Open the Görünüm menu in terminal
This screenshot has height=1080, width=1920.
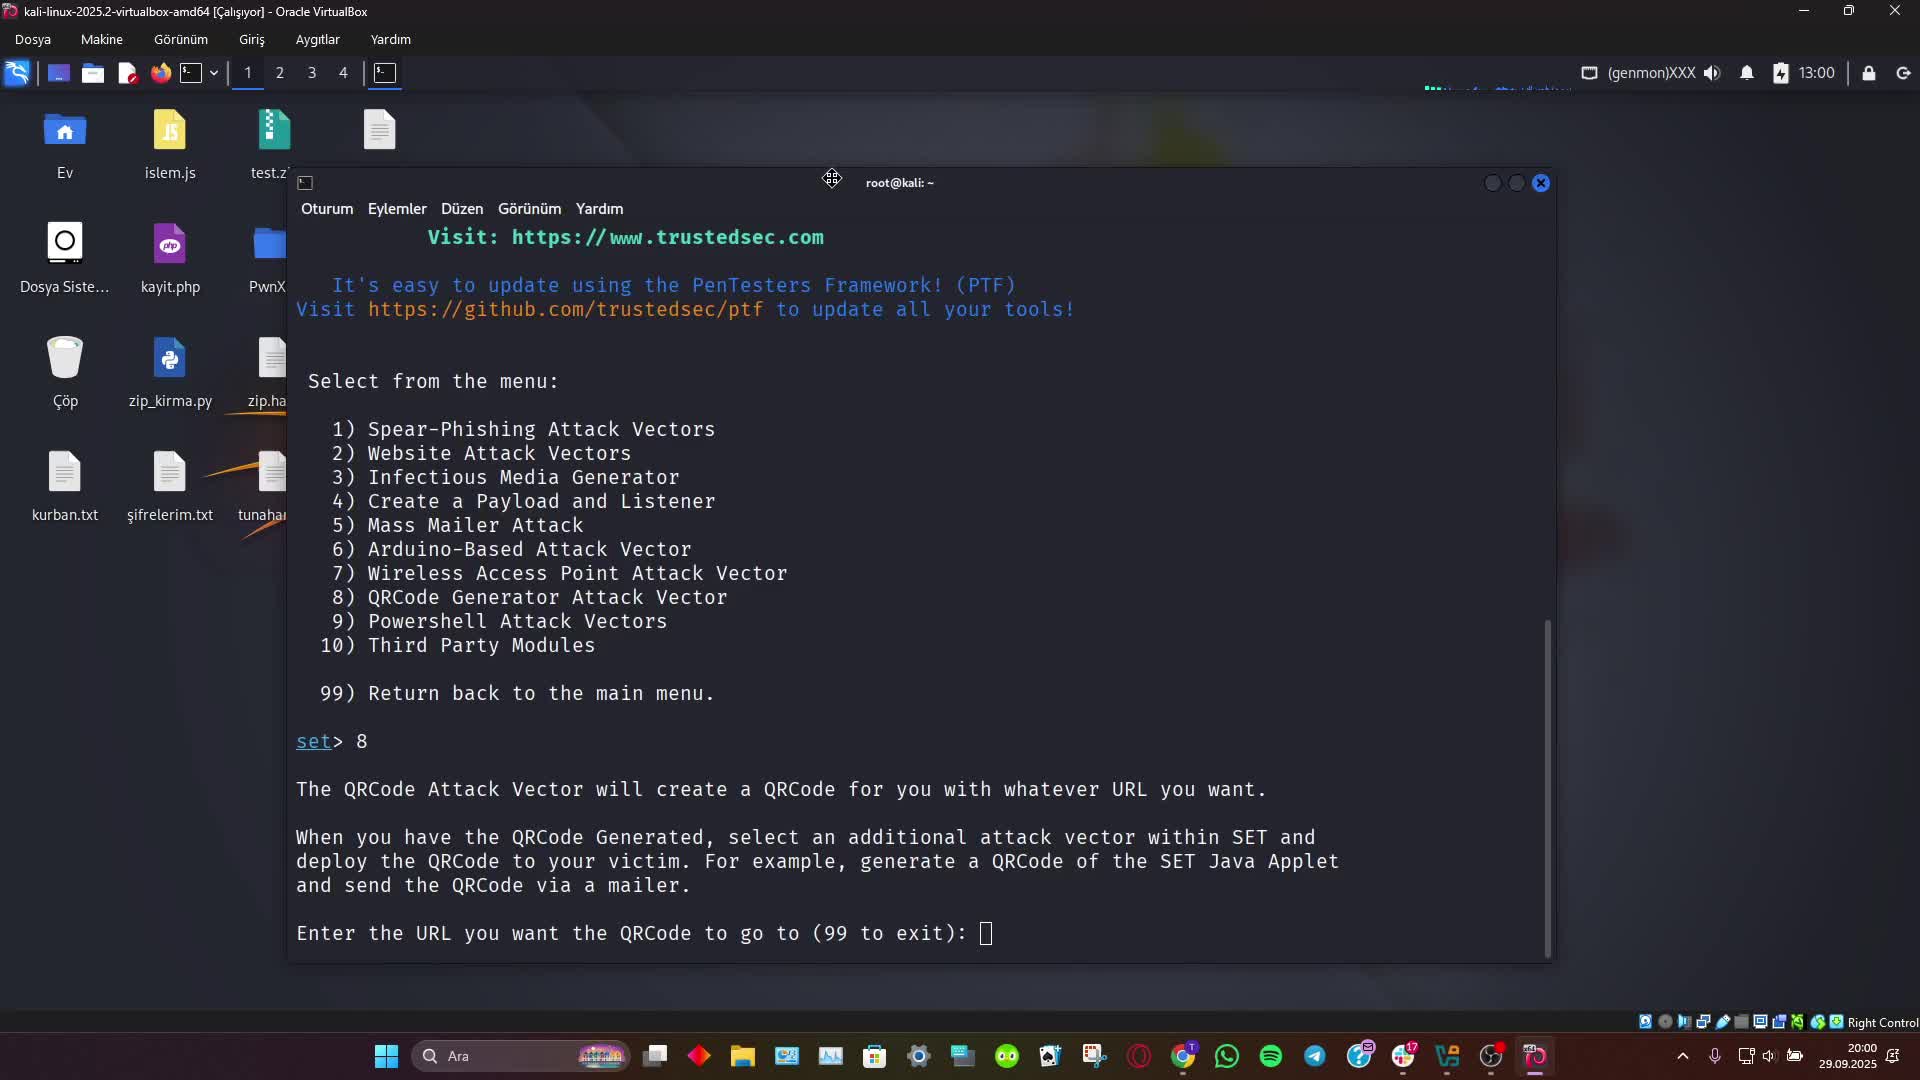529,209
